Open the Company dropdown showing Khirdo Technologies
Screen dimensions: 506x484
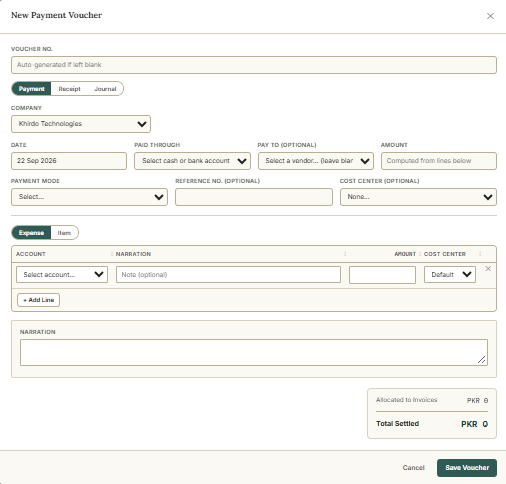click(x=81, y=124)
